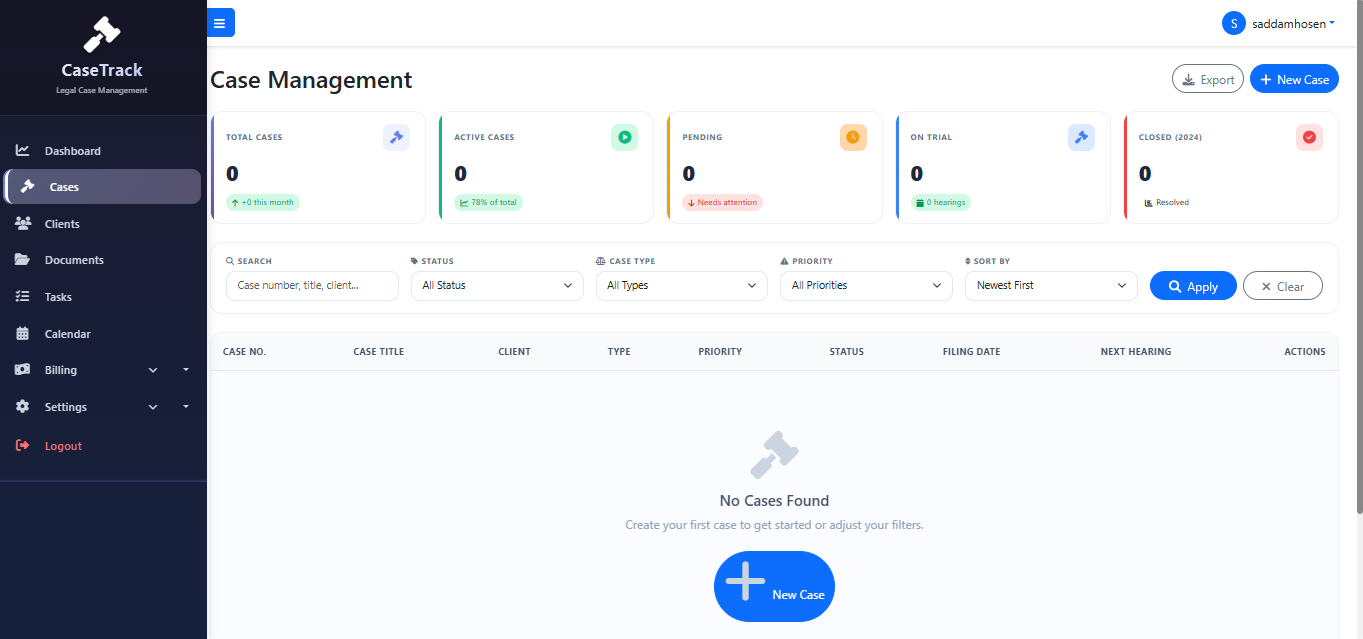Image resolution: width=1363 pixels, height=639 pixels.
Task: Open Clients in the sidebar menu
Action: [102, 224]
